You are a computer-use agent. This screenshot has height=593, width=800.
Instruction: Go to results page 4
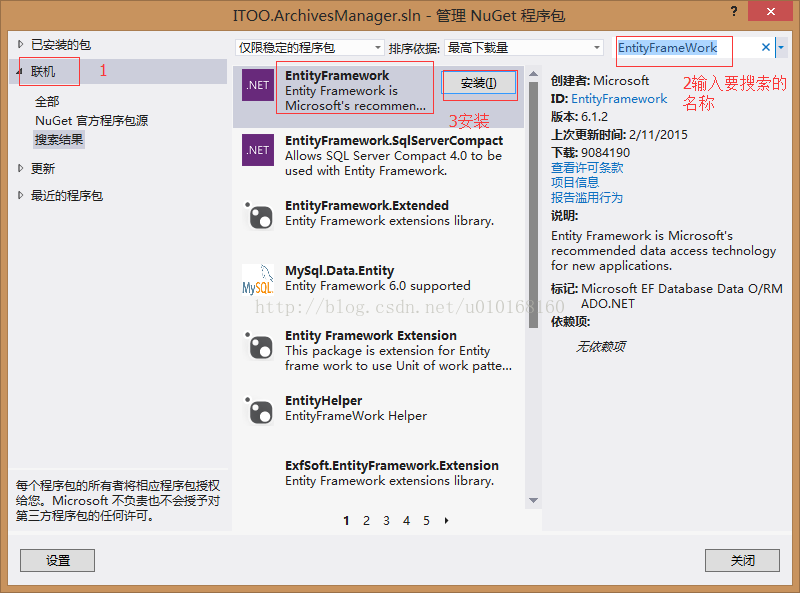[x=406, y=521]
